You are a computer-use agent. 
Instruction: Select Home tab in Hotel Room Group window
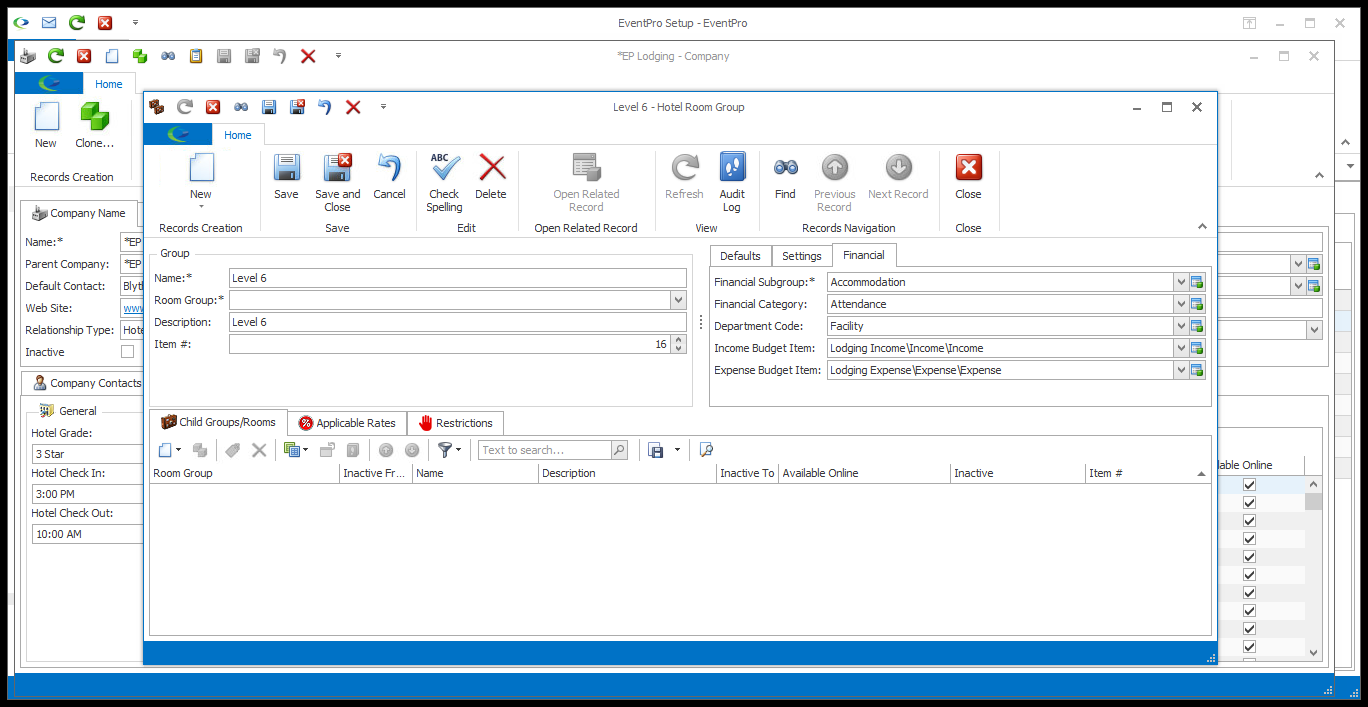coord(238,135)
